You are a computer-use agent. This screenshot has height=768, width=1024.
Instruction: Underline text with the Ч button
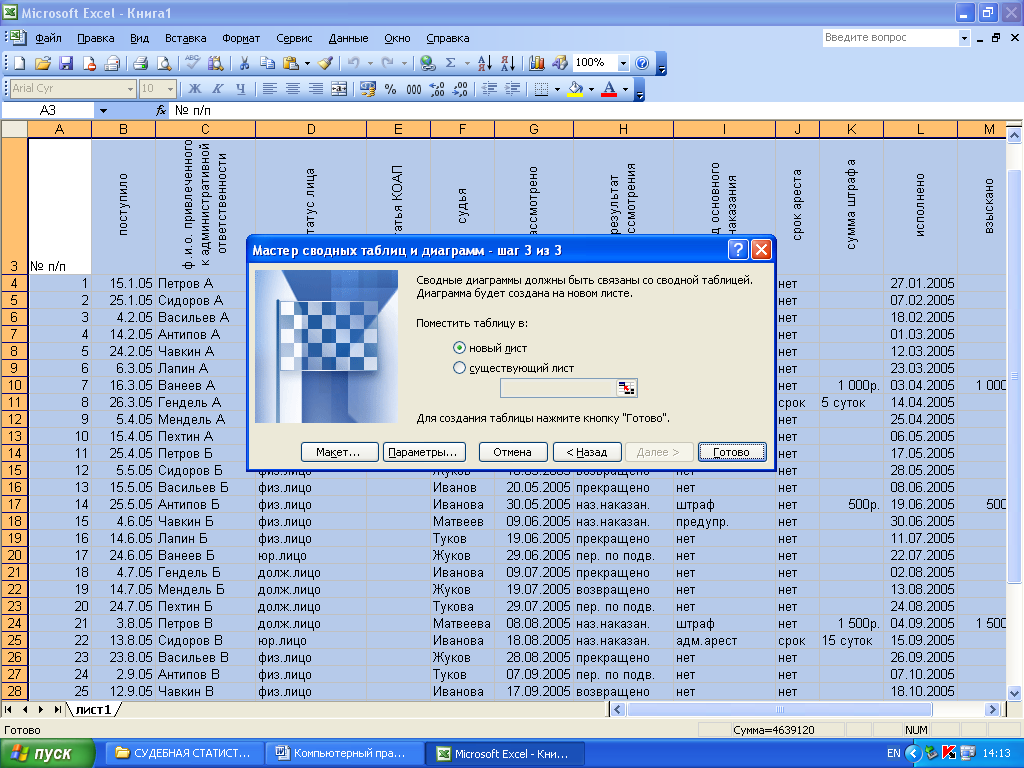click(x=240, y=88)
